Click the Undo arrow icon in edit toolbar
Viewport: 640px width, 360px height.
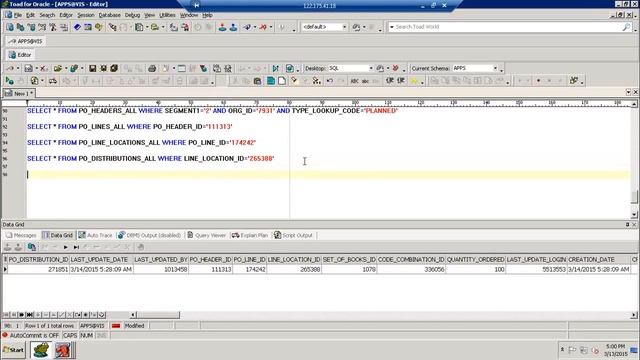[329, 81]
